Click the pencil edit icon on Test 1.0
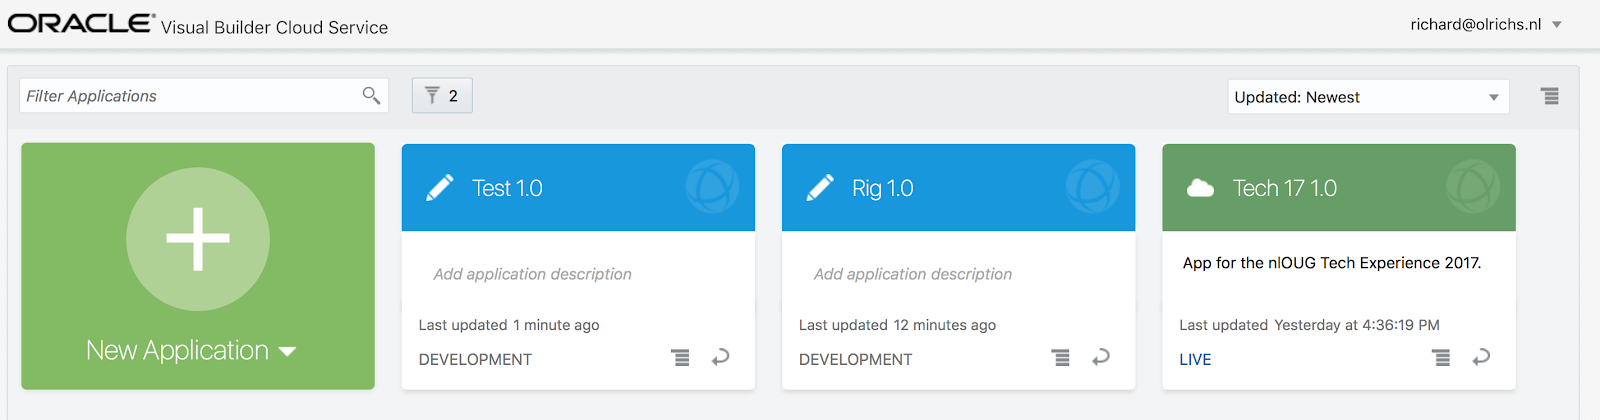Screen dimensions: 1600x420 click(440, 188)
